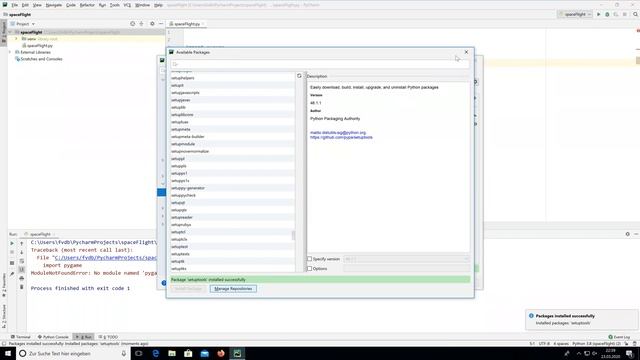Select setuppy-generator in the package list
Screen dimensions: 640x360
pyautogui.click(x=232, y=188)
